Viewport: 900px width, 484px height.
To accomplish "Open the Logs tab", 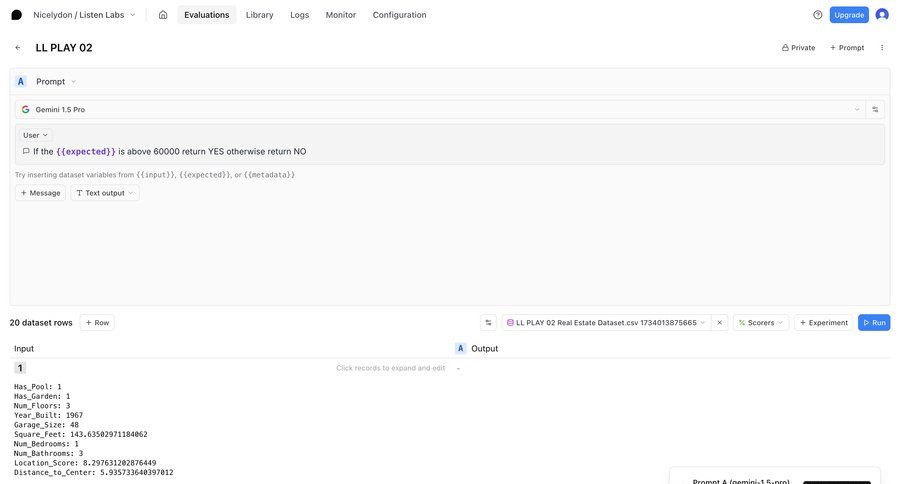I will tap(300, 15).
